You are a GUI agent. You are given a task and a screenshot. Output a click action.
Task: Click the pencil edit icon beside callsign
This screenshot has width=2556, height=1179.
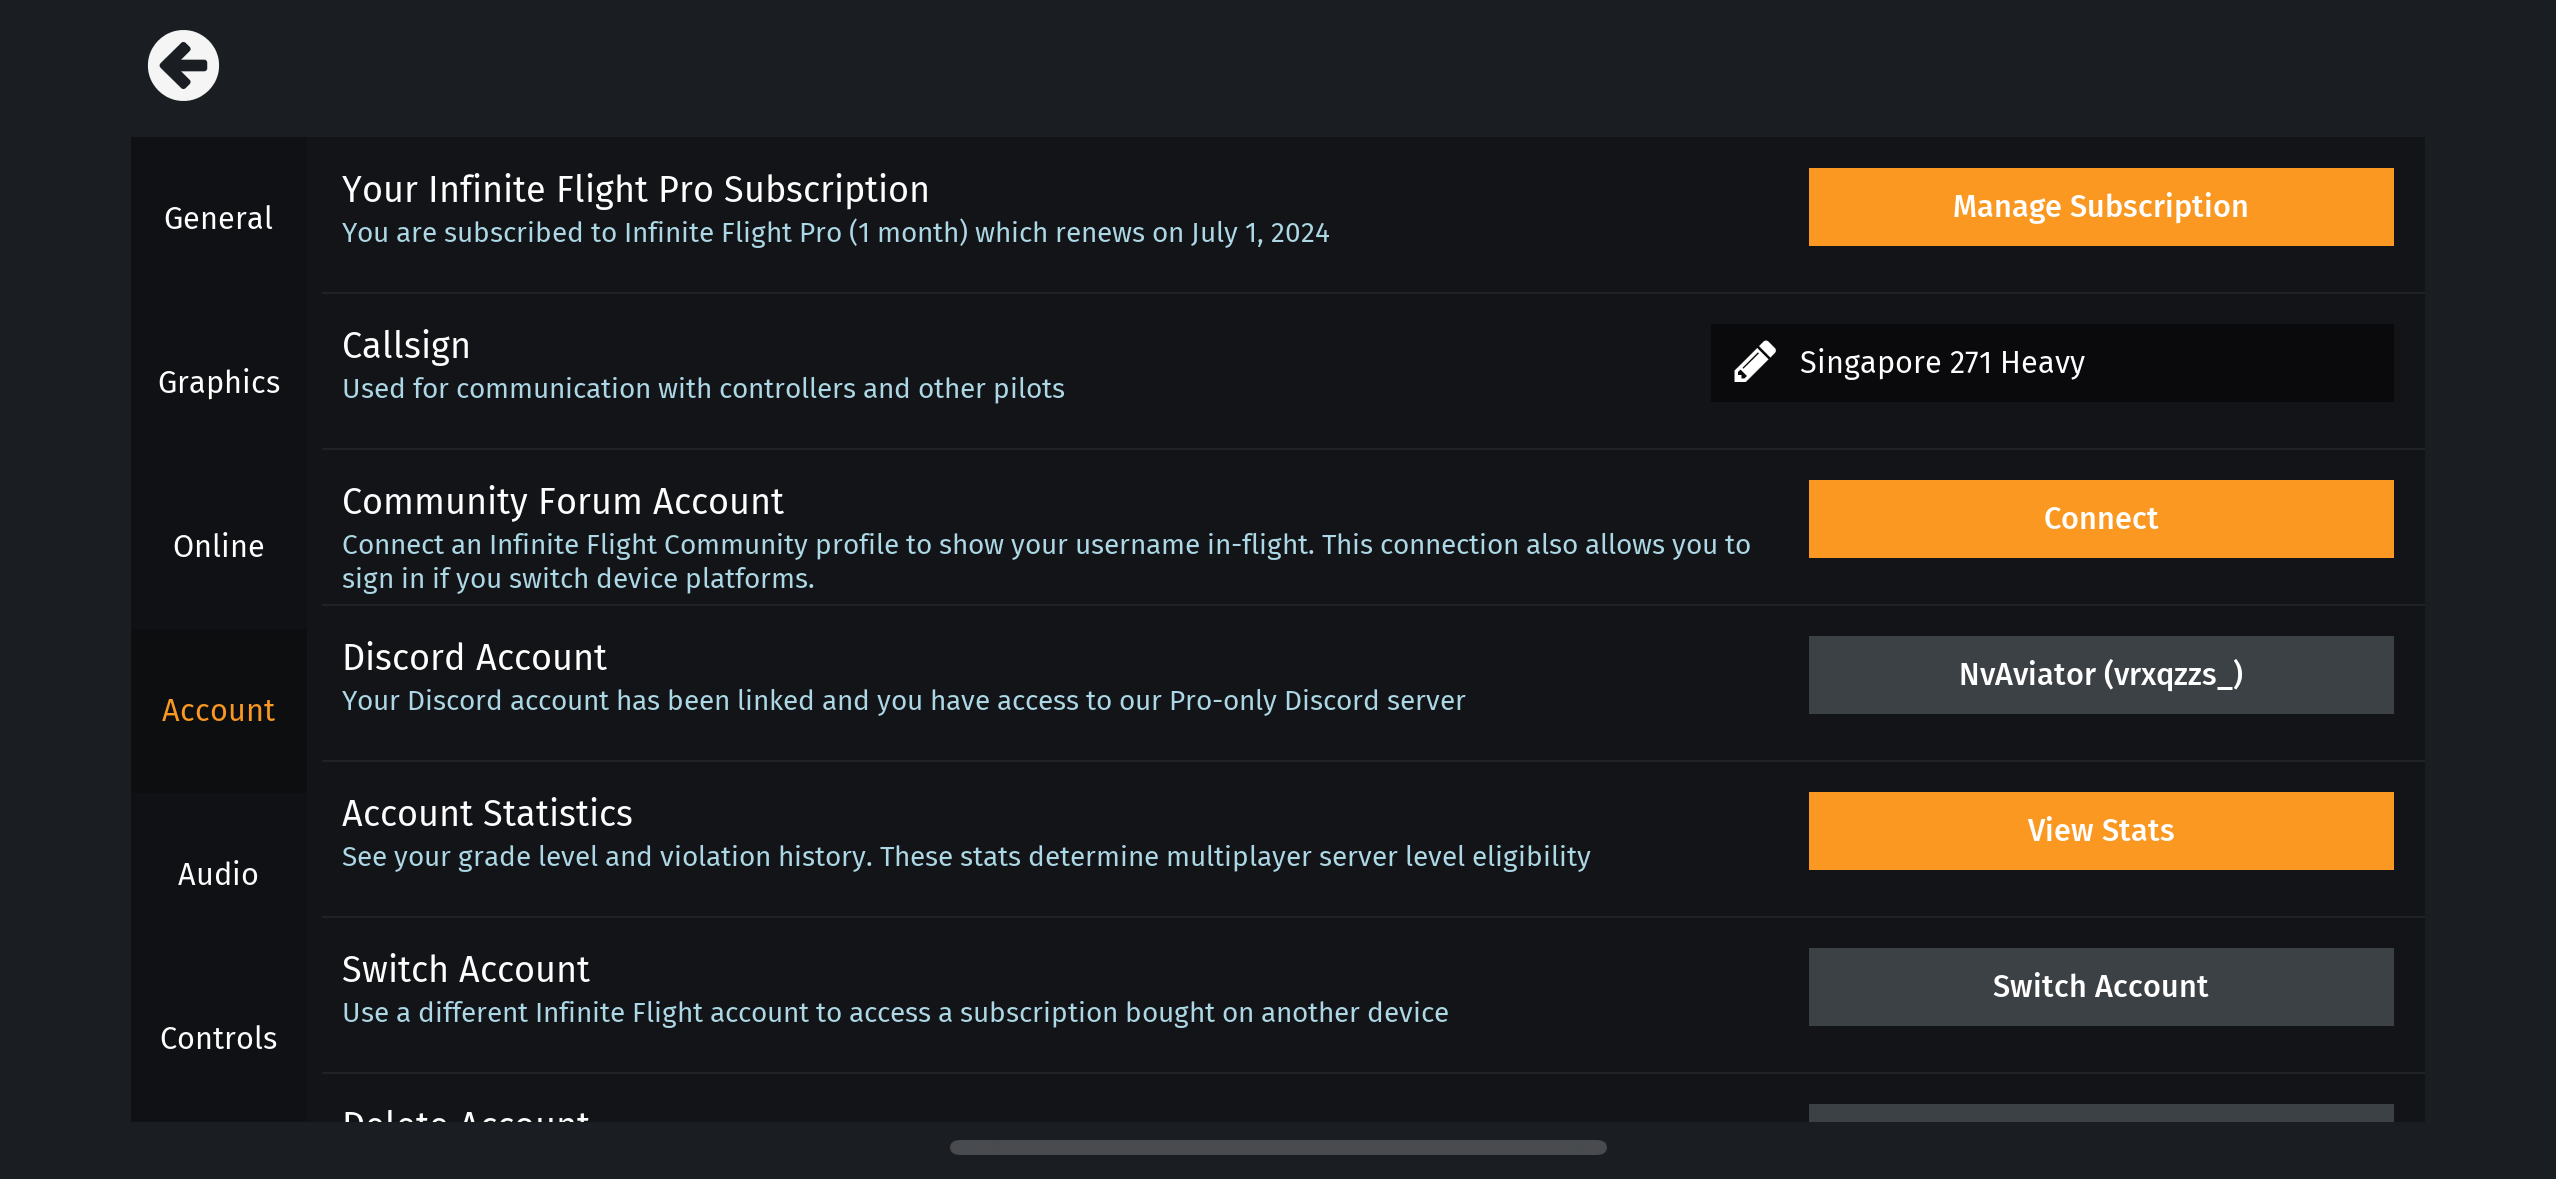1754,362
